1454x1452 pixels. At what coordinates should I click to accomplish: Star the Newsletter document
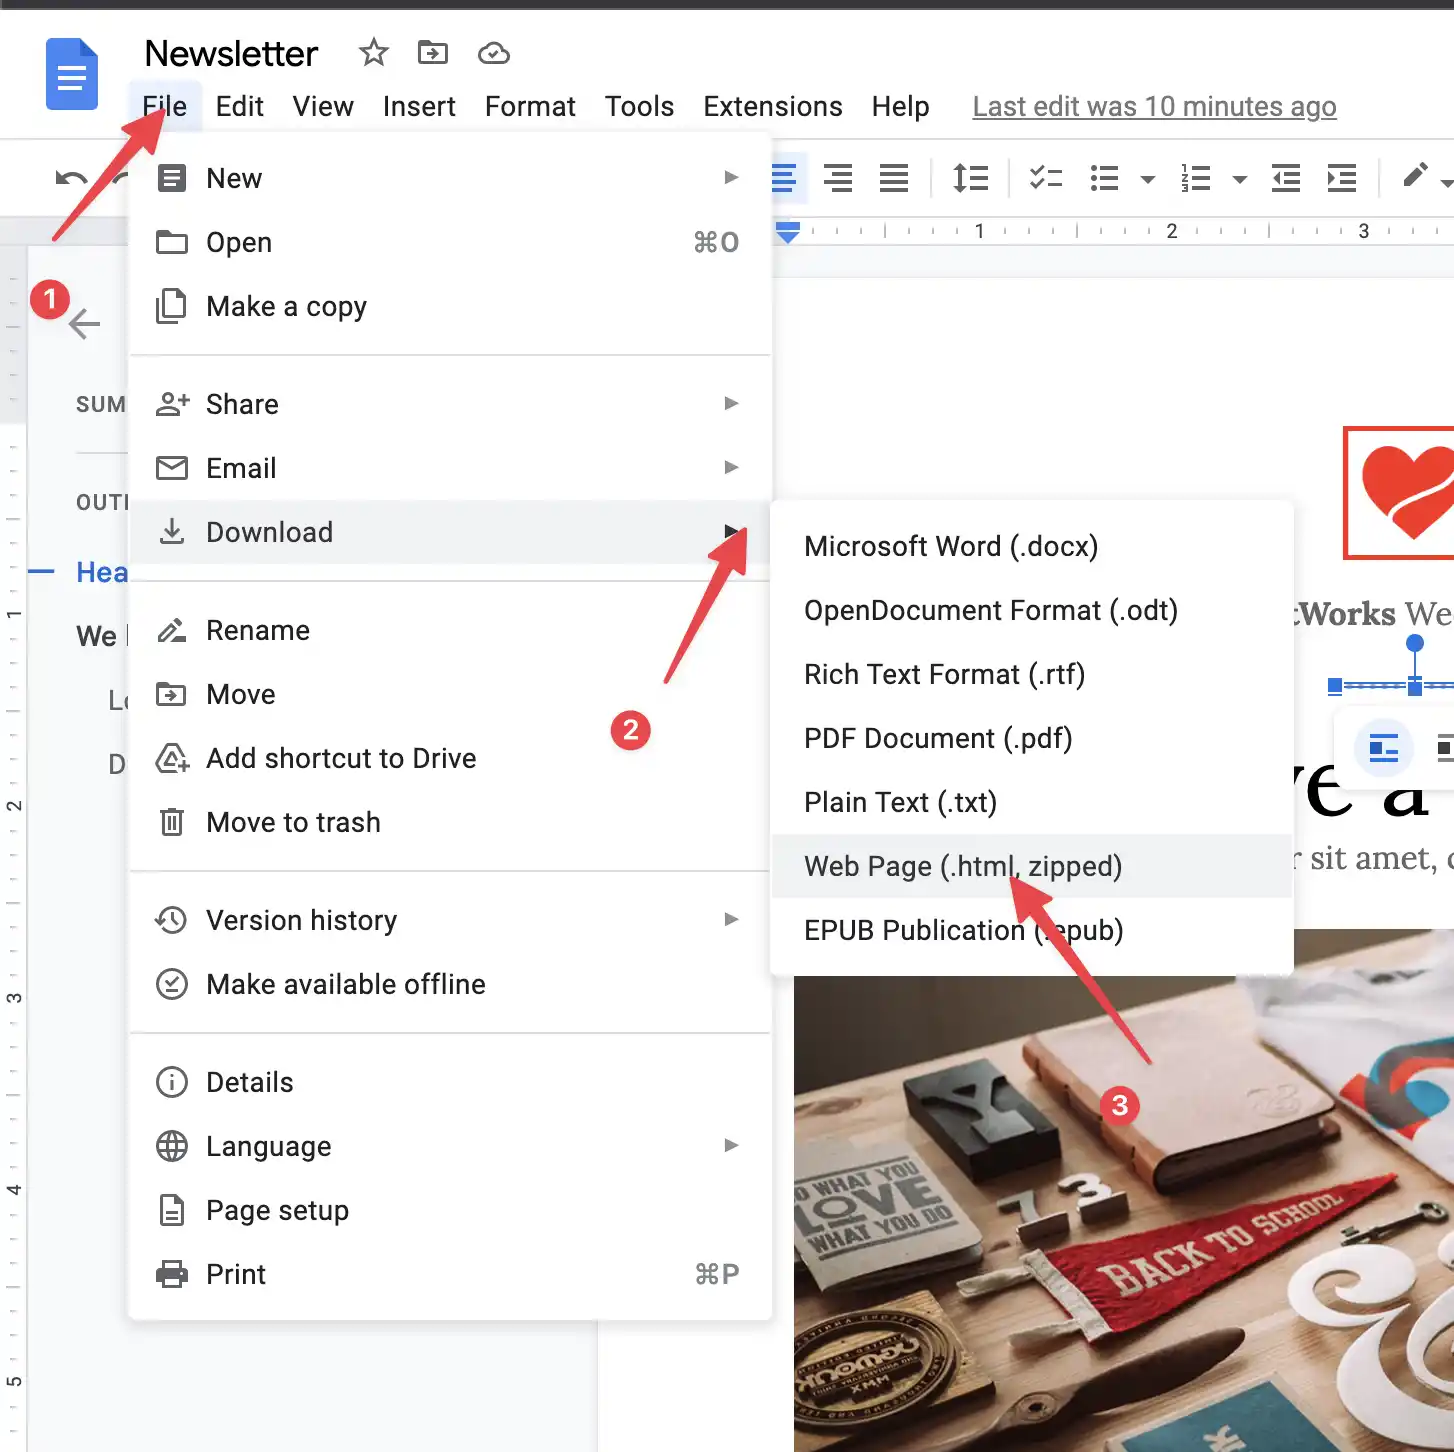click(374, 52)
